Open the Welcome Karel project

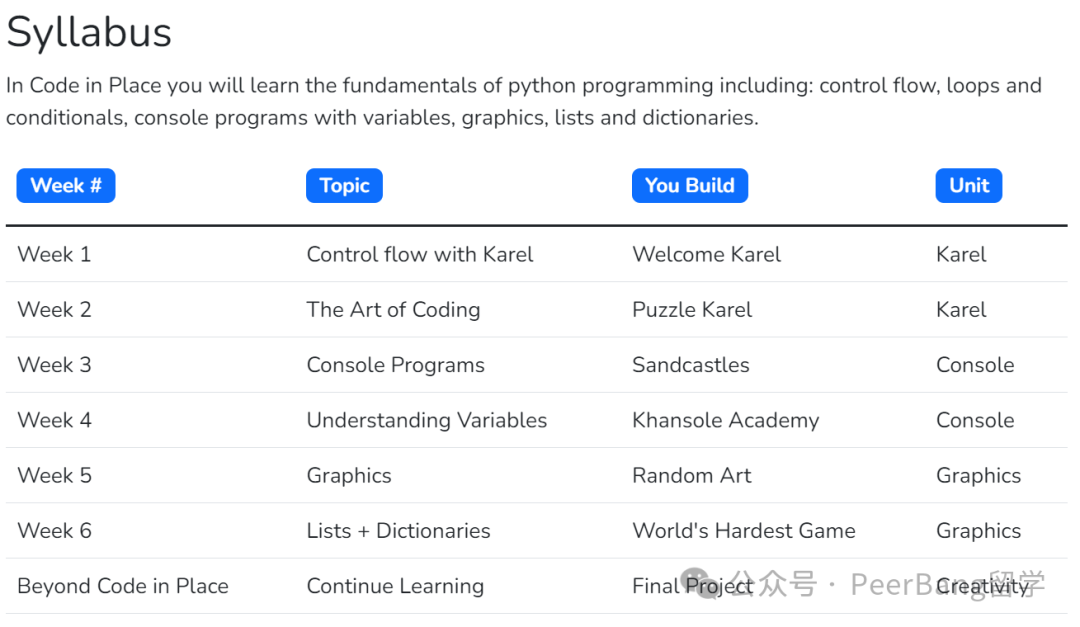tap(706, 254)
